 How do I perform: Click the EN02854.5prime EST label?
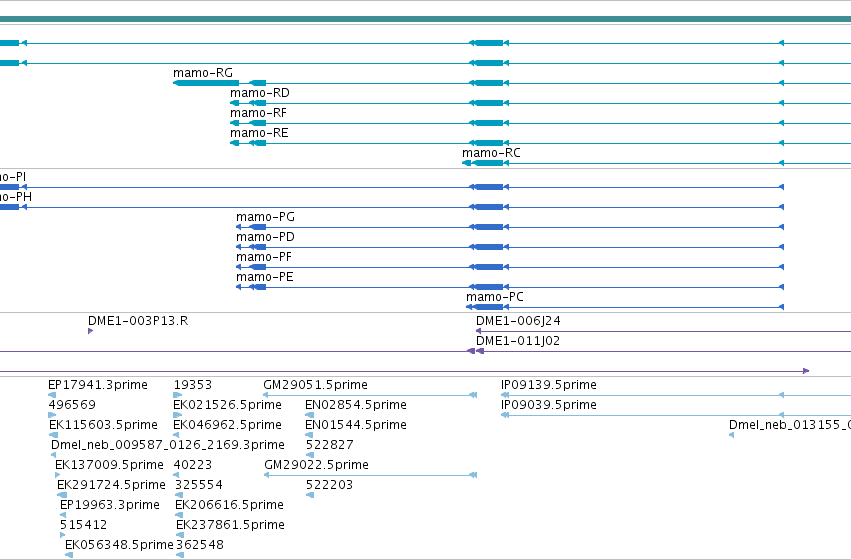pos(355,405)
